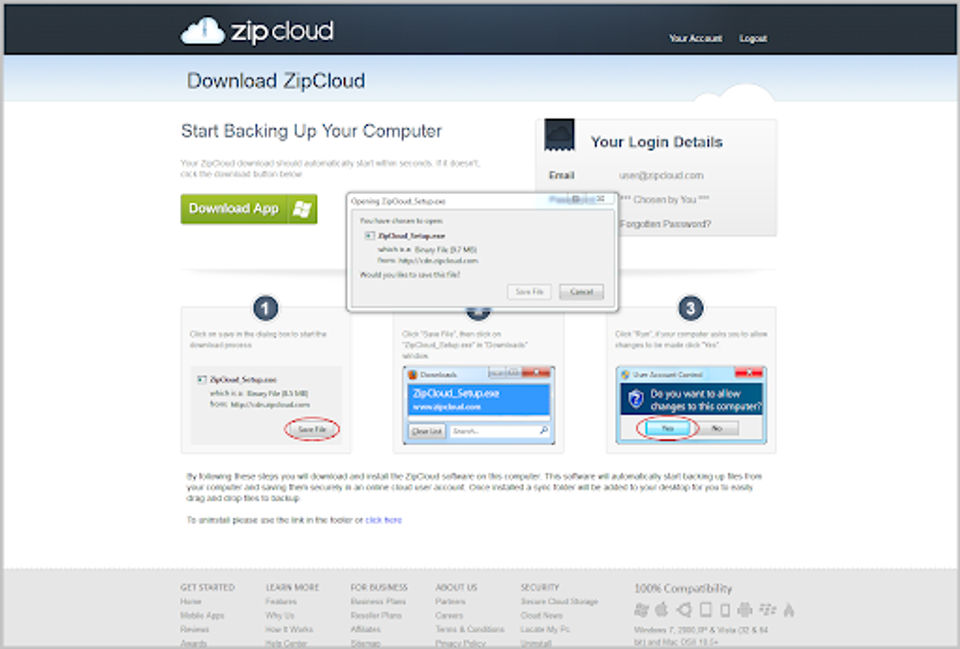Click the Apple compatibility icon in footer
960x649 pixels.
pyautogui.click(x=662, y=610)
